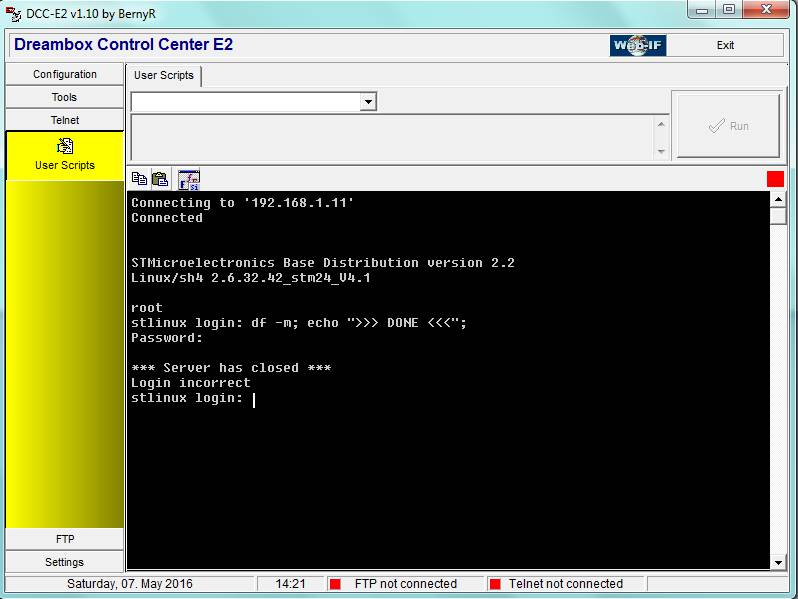Open the Web-IF globe logo
The width and height of the screenshot is (798, 599).
pos(638,45)
